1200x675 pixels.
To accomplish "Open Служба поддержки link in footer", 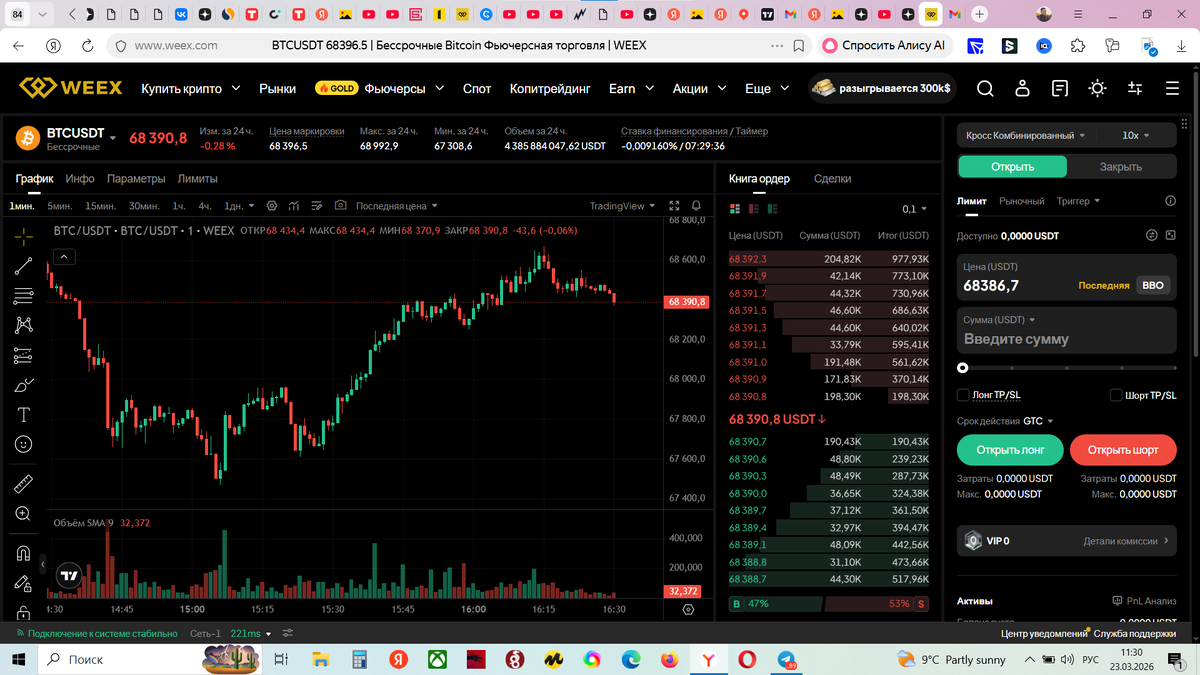I will (1135, 633).
